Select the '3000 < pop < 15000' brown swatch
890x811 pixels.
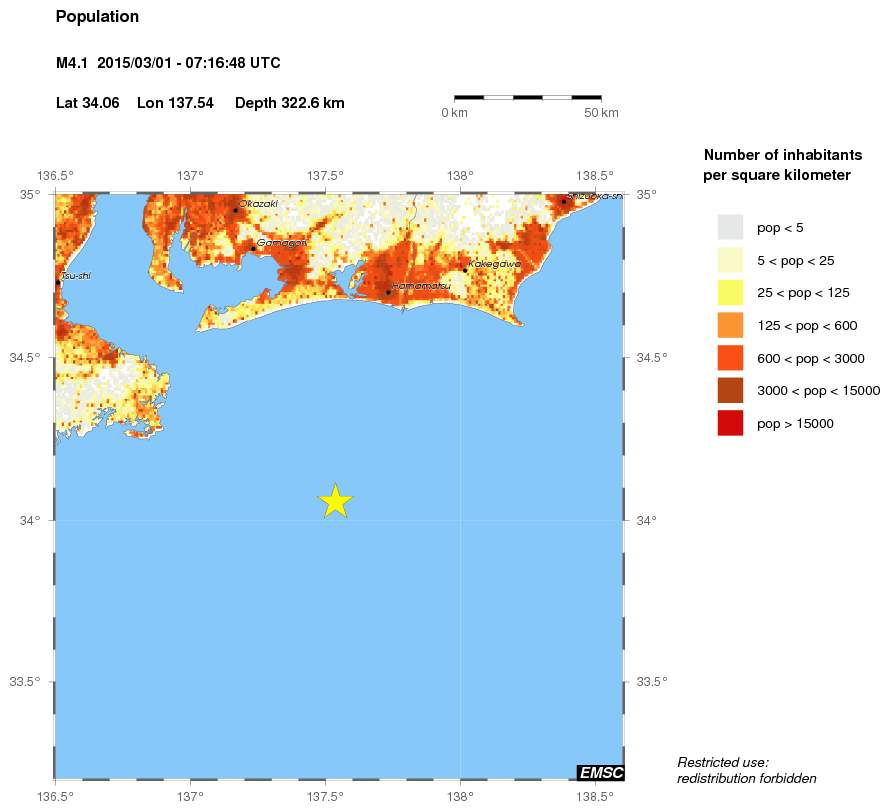[730, 390]
